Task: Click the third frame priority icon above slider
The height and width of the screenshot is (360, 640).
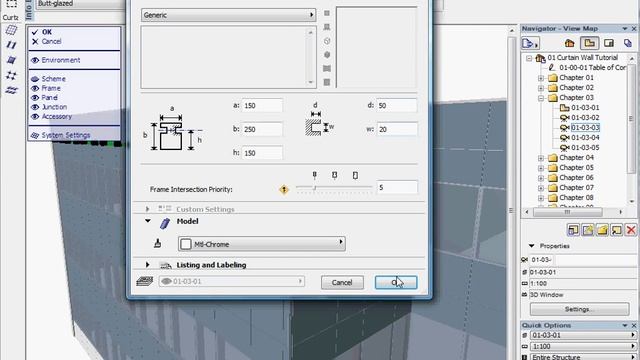Action: coord(355,175)
